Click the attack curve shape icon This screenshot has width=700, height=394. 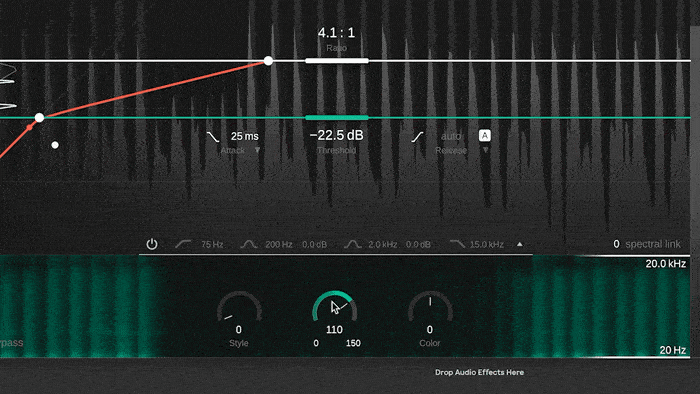click(213, 137)
